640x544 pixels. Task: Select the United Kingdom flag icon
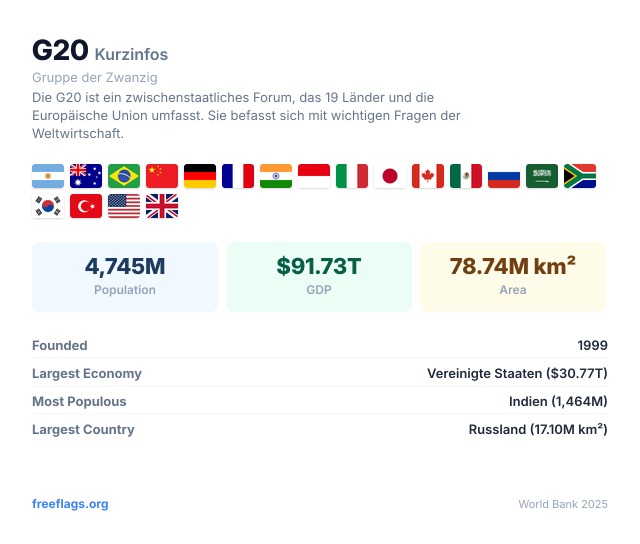(x=162, y=206)
